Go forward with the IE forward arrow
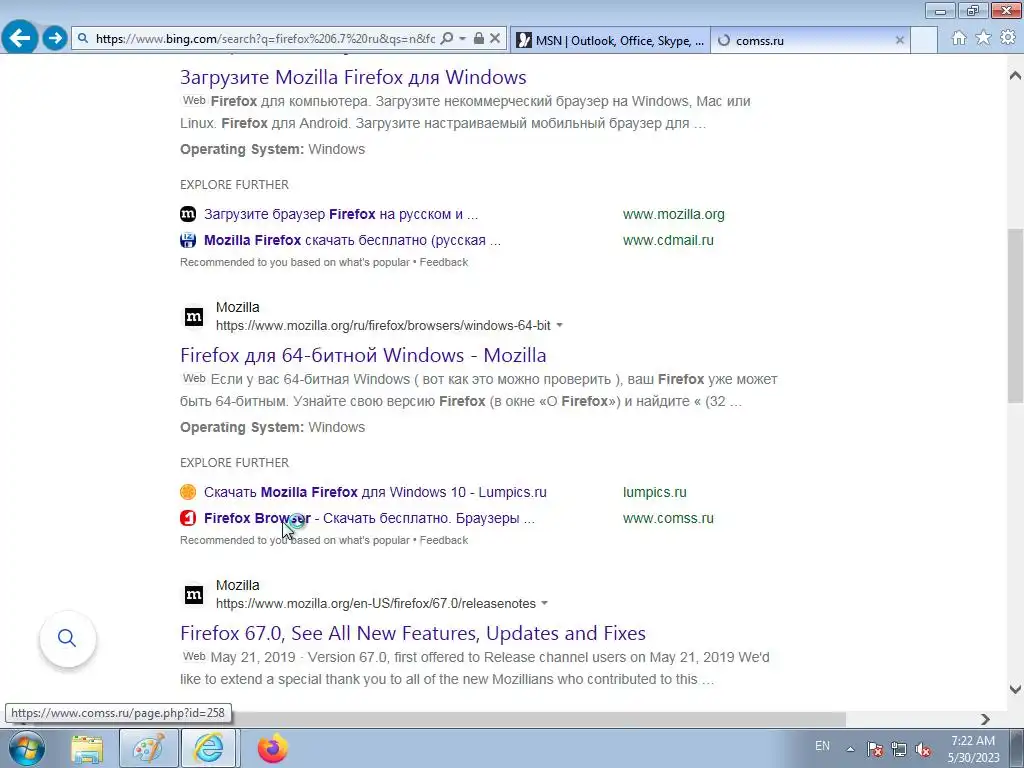Viewport: 1024px width, 768px height. click(x=55, y=39)
